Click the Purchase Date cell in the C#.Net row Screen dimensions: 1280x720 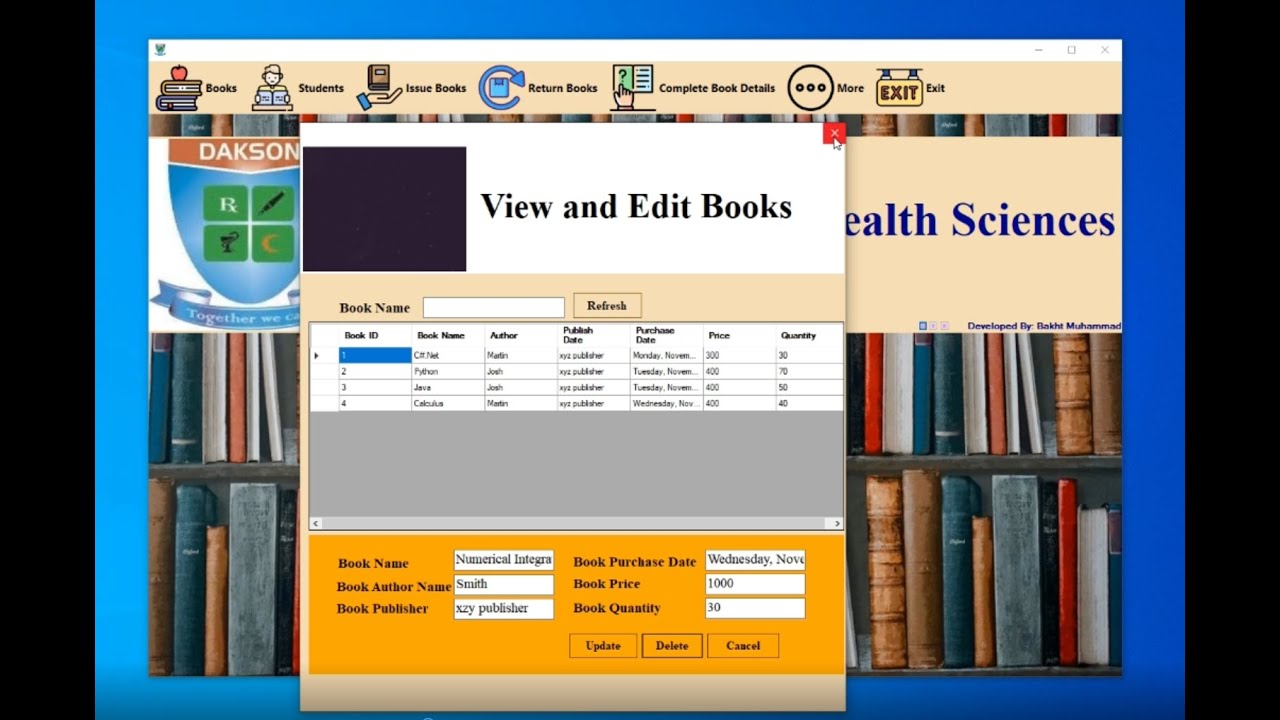[x=667, y=355]
